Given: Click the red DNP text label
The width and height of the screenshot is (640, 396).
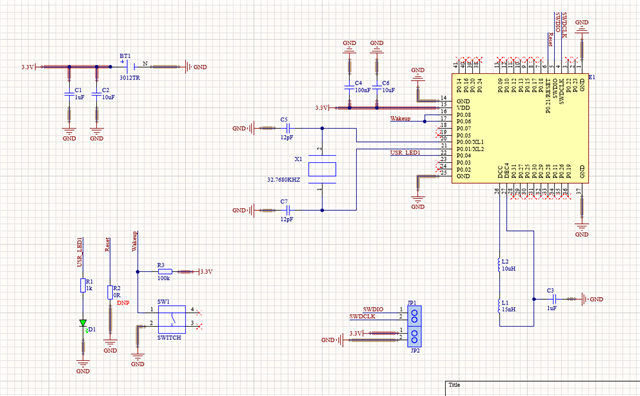Looking at the screenshot, I should pos(123,303).
